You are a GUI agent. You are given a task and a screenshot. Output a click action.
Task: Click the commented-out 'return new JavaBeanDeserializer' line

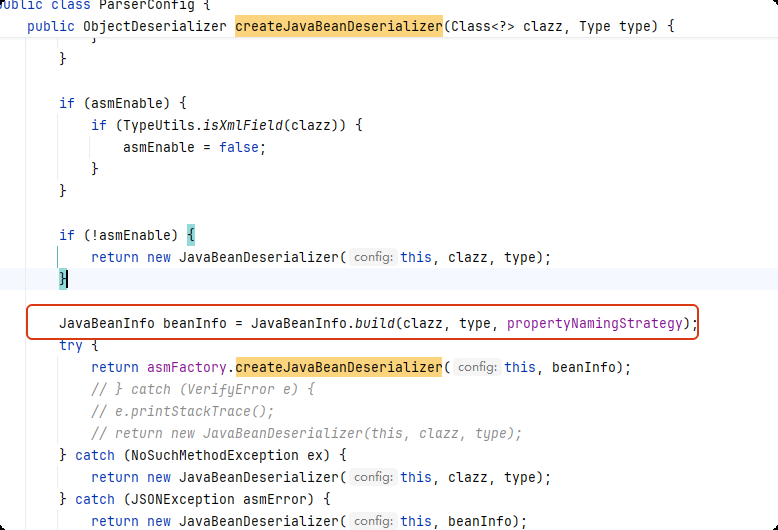tap(307, 433)
